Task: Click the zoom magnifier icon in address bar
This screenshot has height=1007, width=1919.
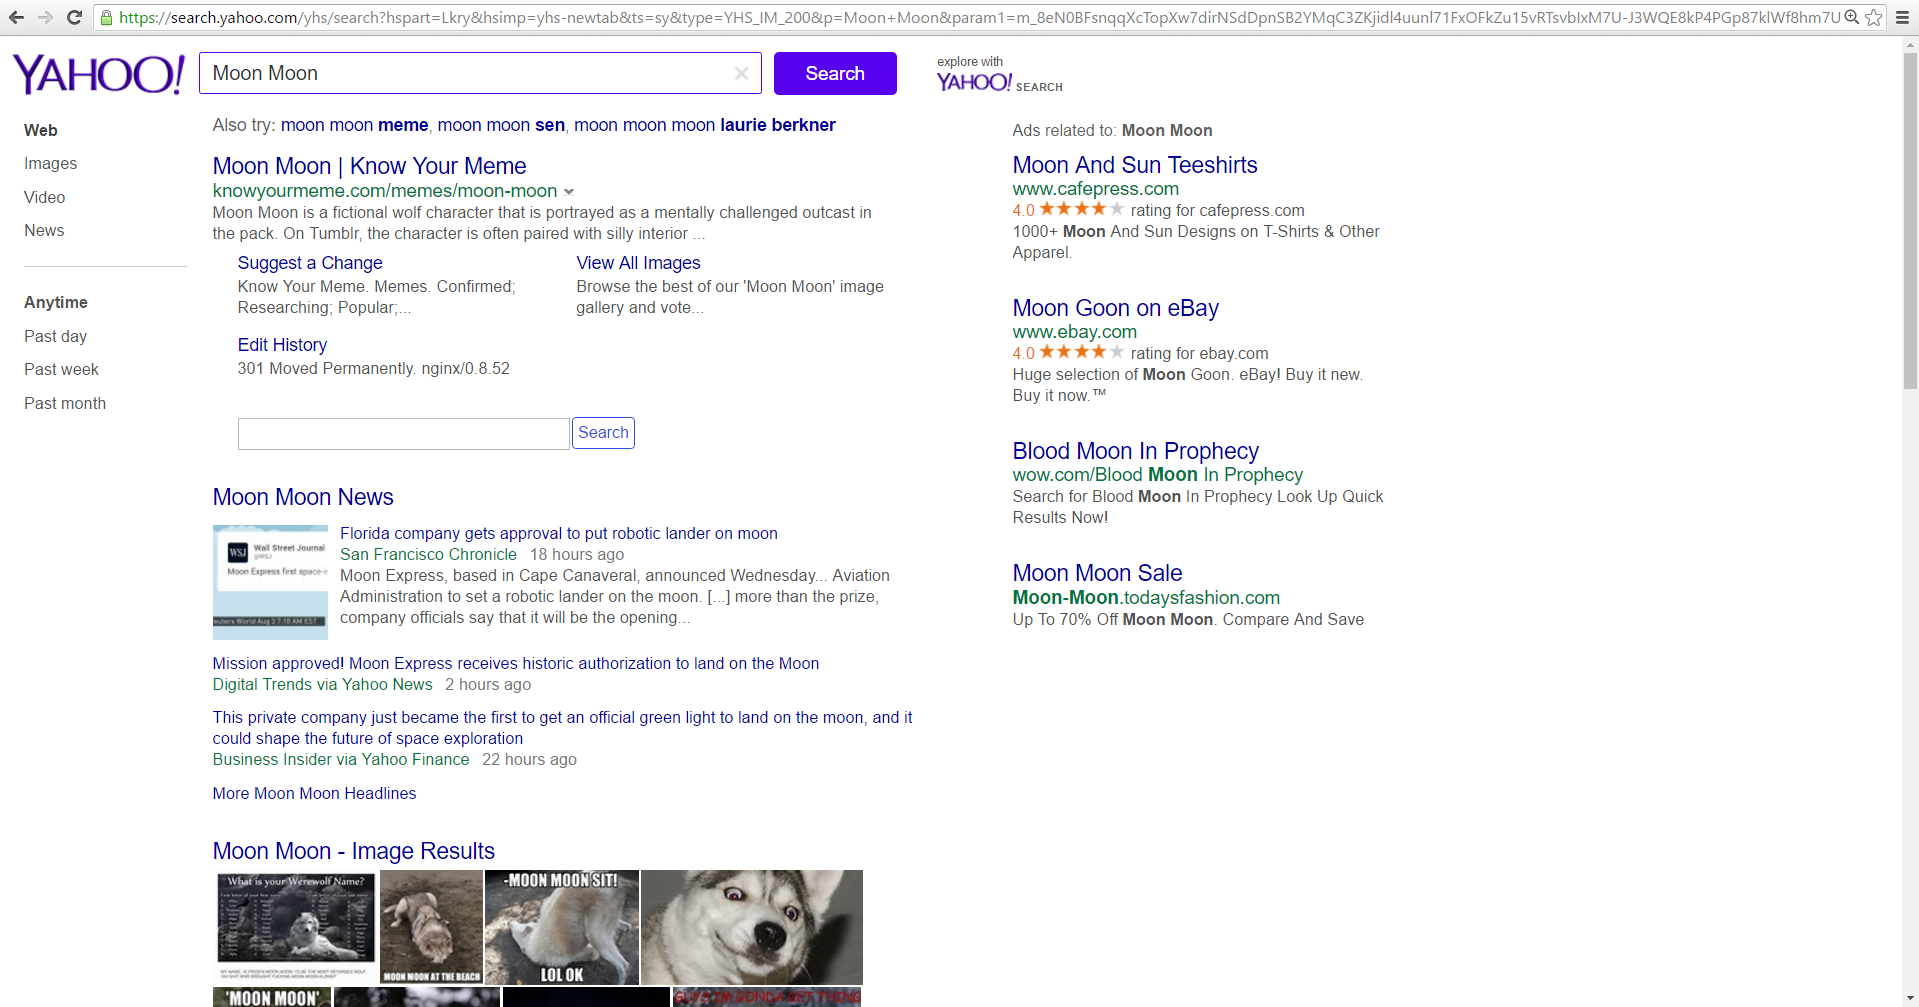Action: 1852,17
